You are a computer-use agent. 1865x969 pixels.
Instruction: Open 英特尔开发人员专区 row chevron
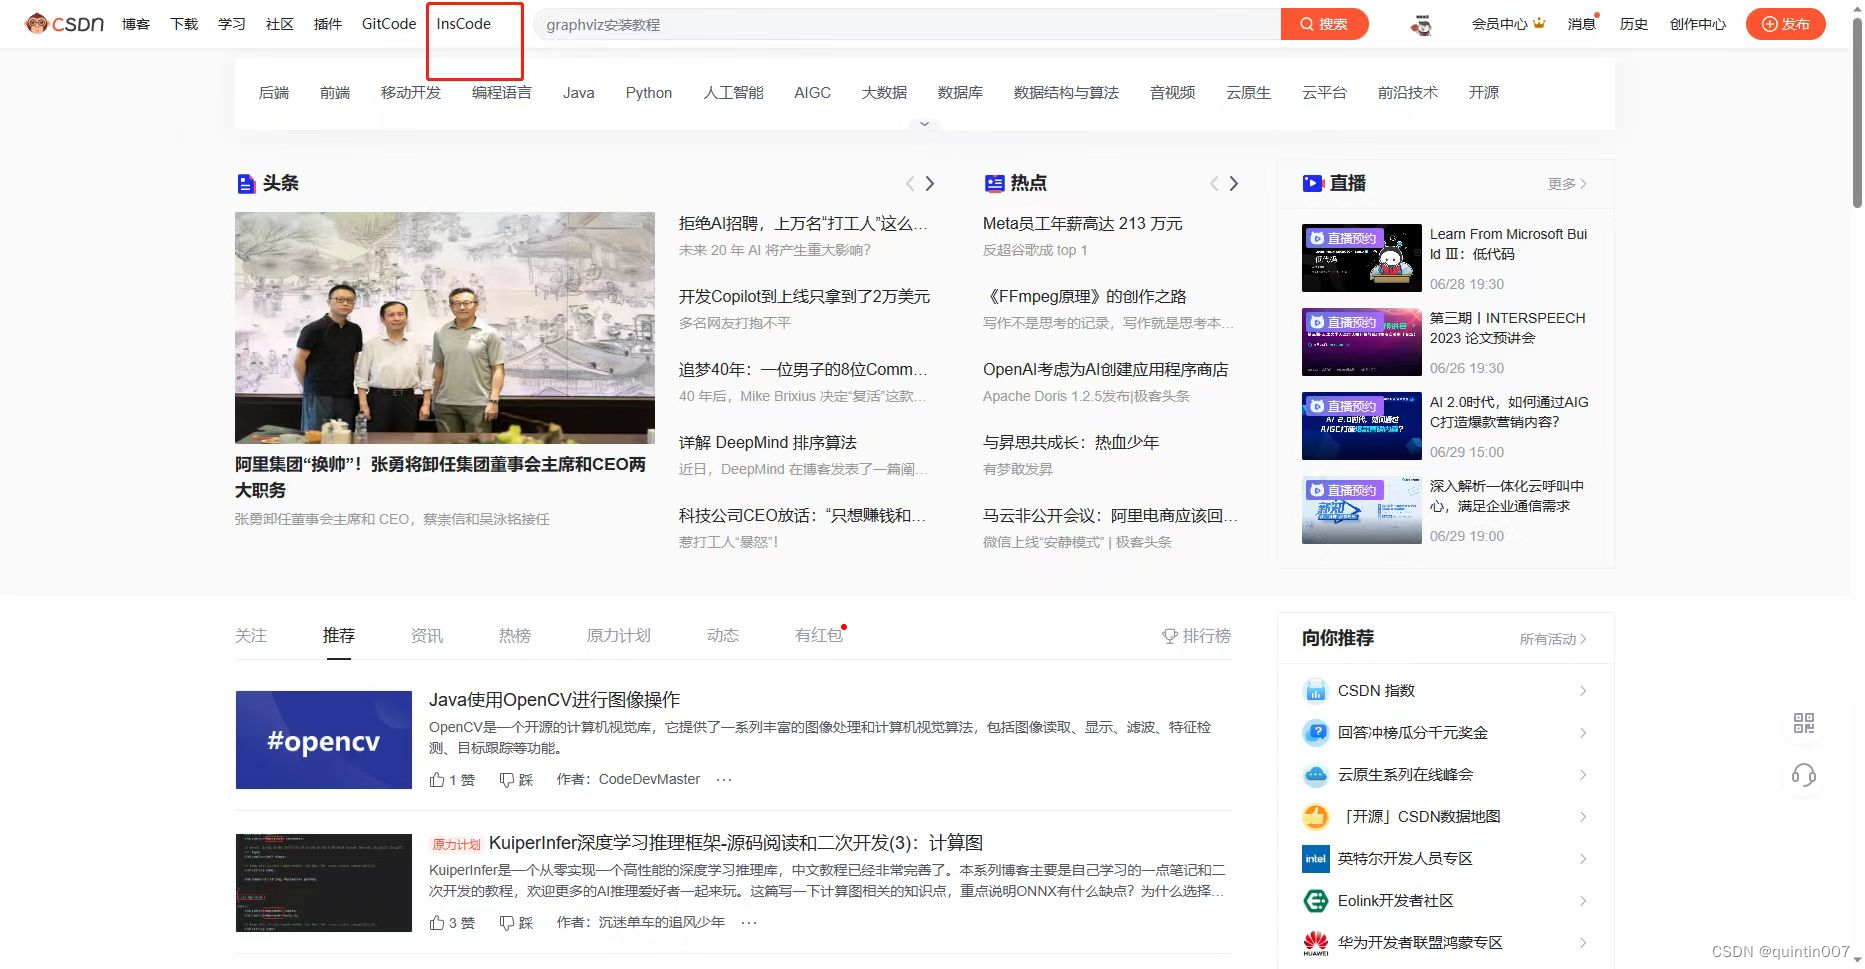tap(1583, 859)
